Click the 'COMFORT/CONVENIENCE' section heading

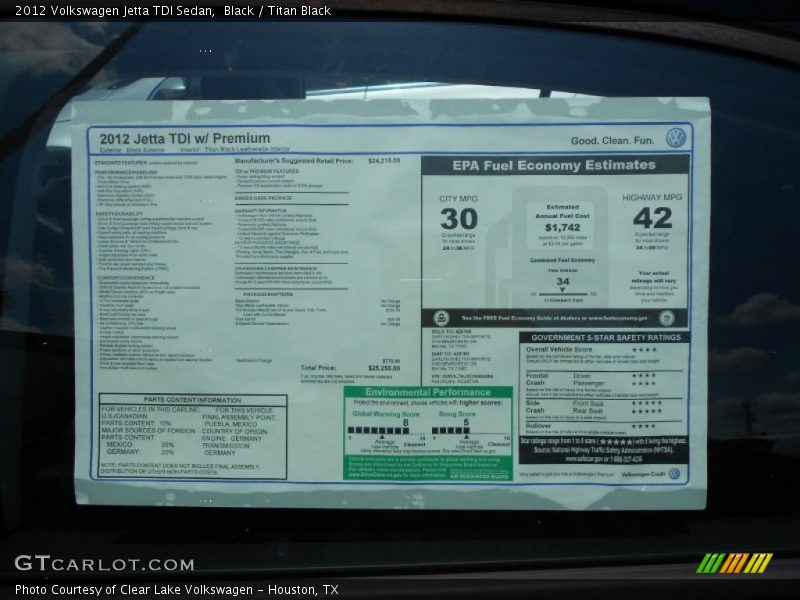click(126, 278)
